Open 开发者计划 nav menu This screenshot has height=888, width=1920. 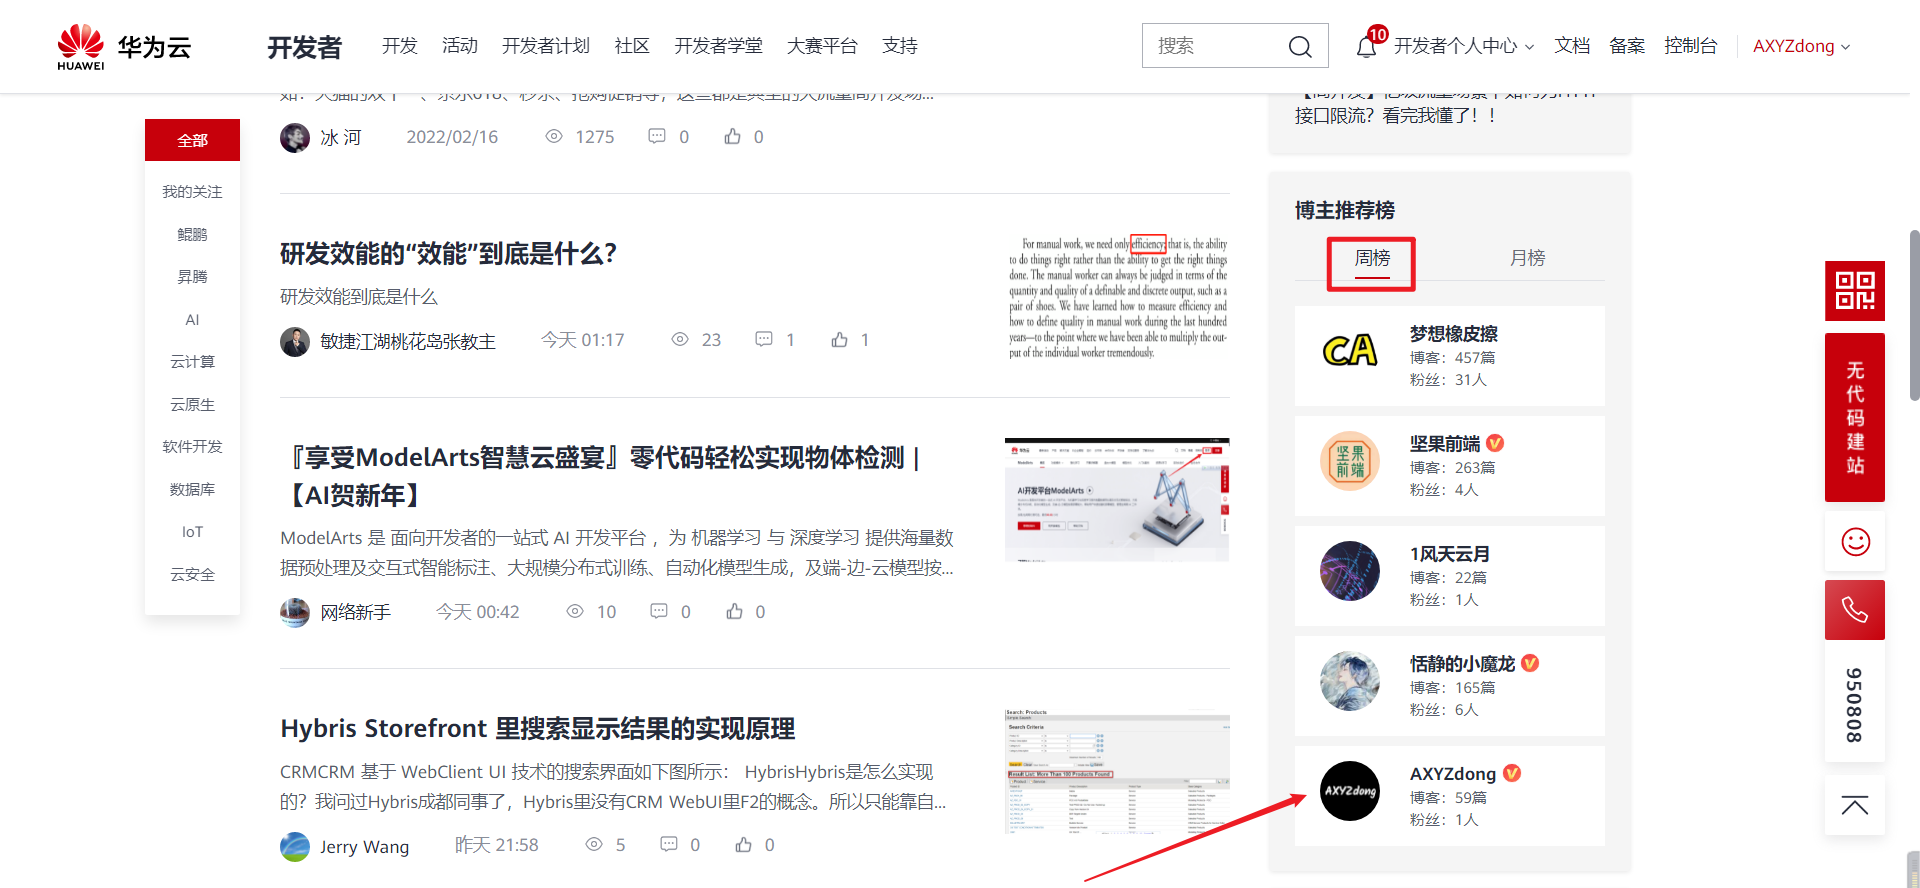(546, 46)
